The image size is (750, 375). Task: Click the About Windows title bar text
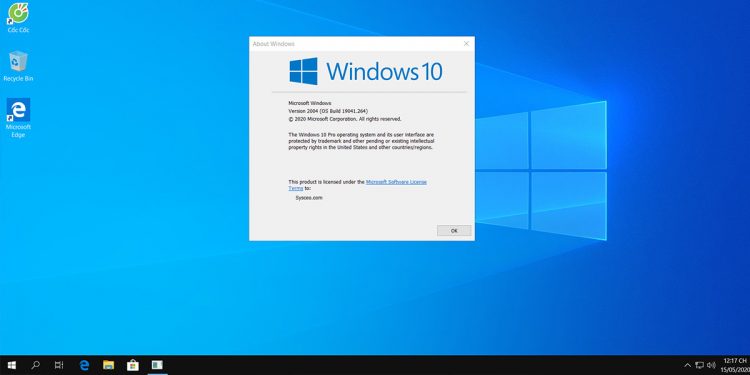[274, 44]
